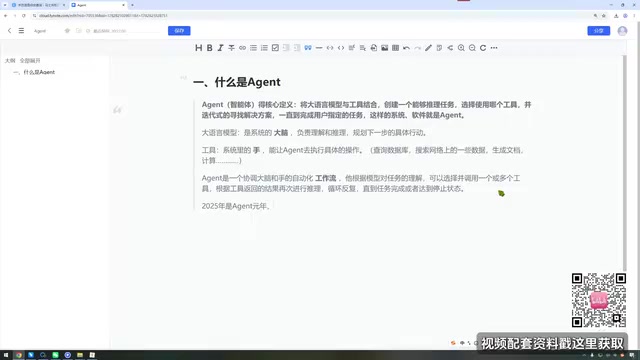640x360 pixels.
Task: Click the line 2025年是Agent元年
Action: click(x=236, y=206)
